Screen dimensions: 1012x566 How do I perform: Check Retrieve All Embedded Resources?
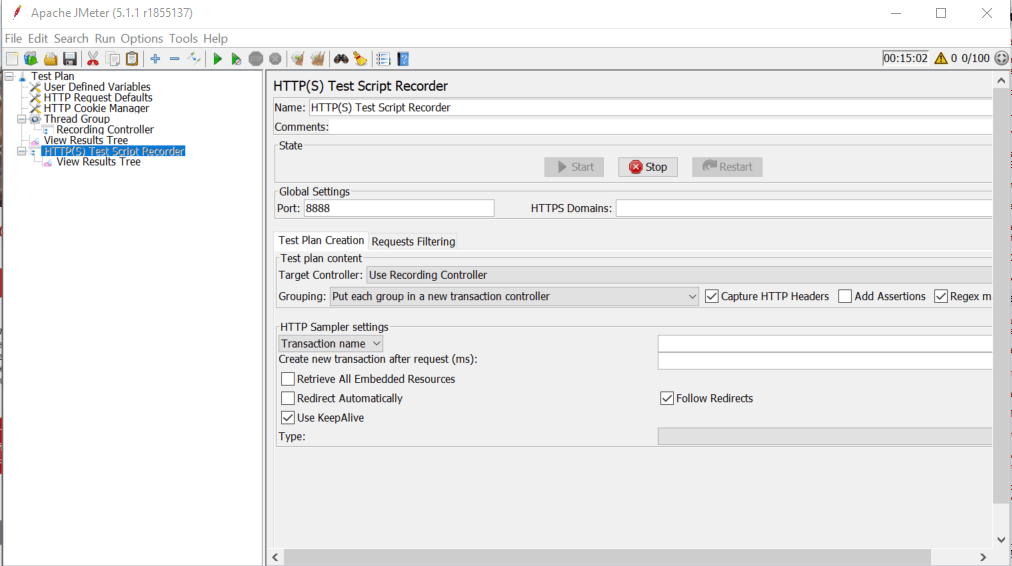coord(288,379)
